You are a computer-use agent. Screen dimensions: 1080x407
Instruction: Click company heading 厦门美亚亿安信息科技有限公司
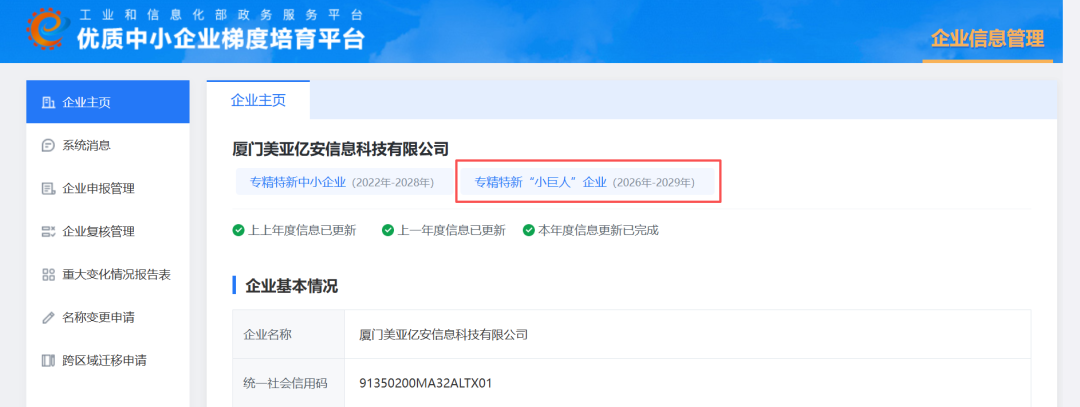point(341,148)
